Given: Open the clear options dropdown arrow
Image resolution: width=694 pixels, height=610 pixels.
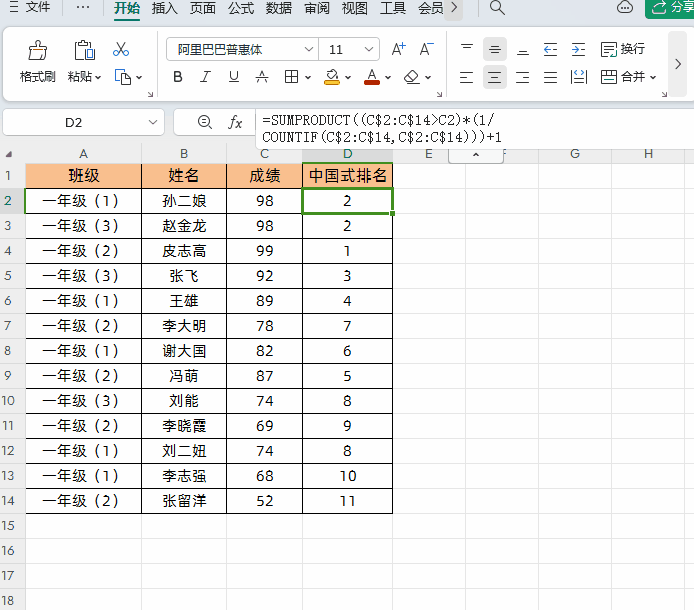Looking at the screenshot, I should point(428,77).
